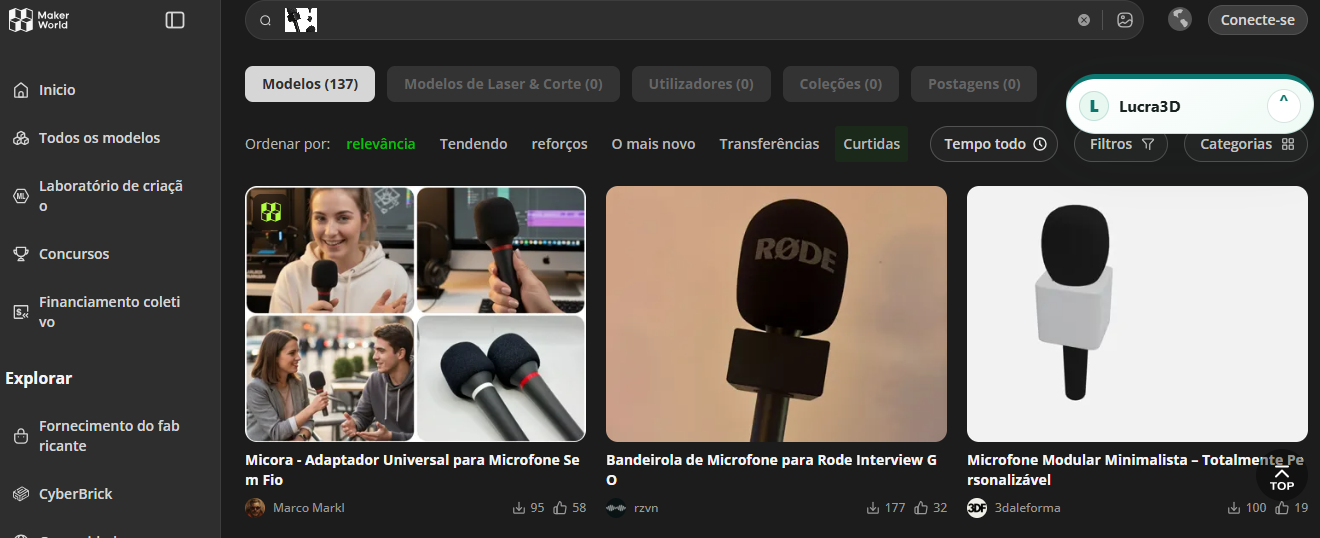Image resolution: width=1320 pixels, height=538 pixels.
Task: Like the Rode model with 32 likes
Action: coord(921,508)
